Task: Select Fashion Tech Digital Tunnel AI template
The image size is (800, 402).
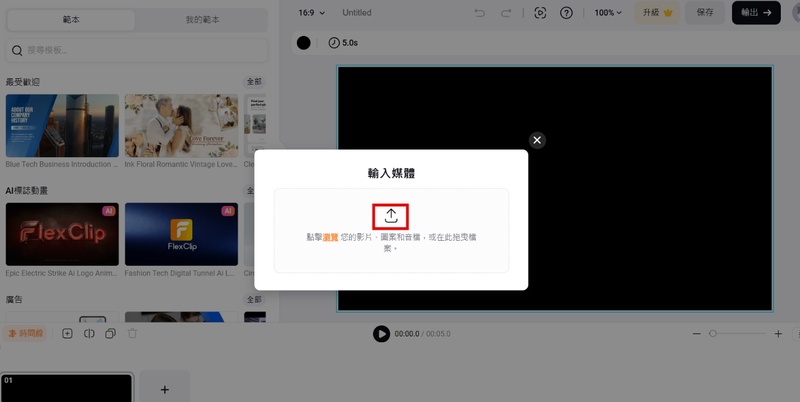Action: [181, 234]
